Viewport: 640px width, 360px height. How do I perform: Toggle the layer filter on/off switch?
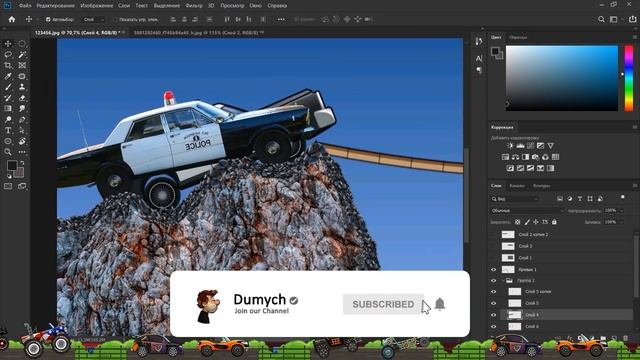pyautogui.click(x=622, y=198)
